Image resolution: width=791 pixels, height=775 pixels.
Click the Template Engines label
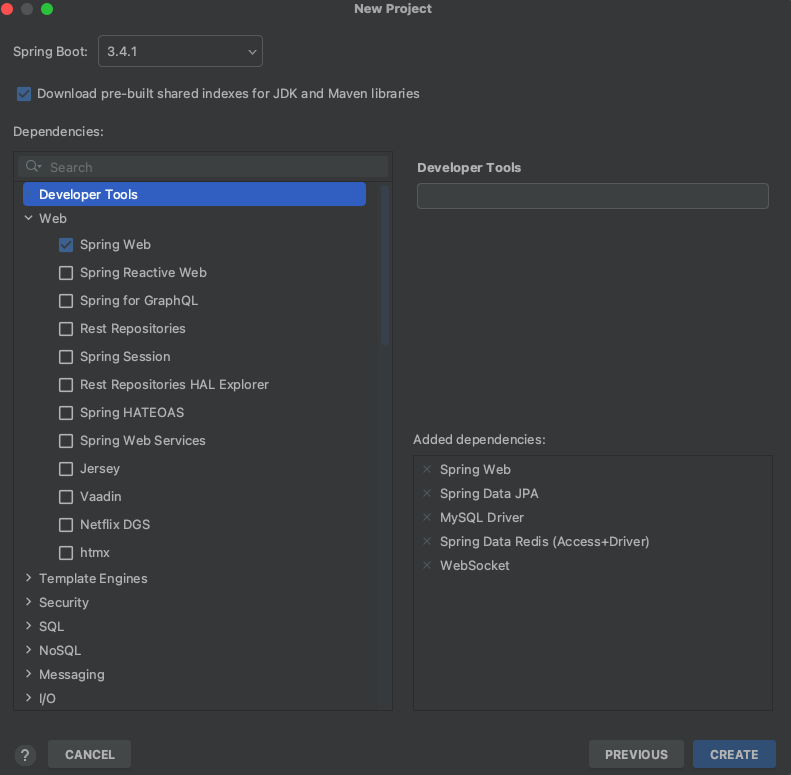pyautogui.click(x=93, y=578)
